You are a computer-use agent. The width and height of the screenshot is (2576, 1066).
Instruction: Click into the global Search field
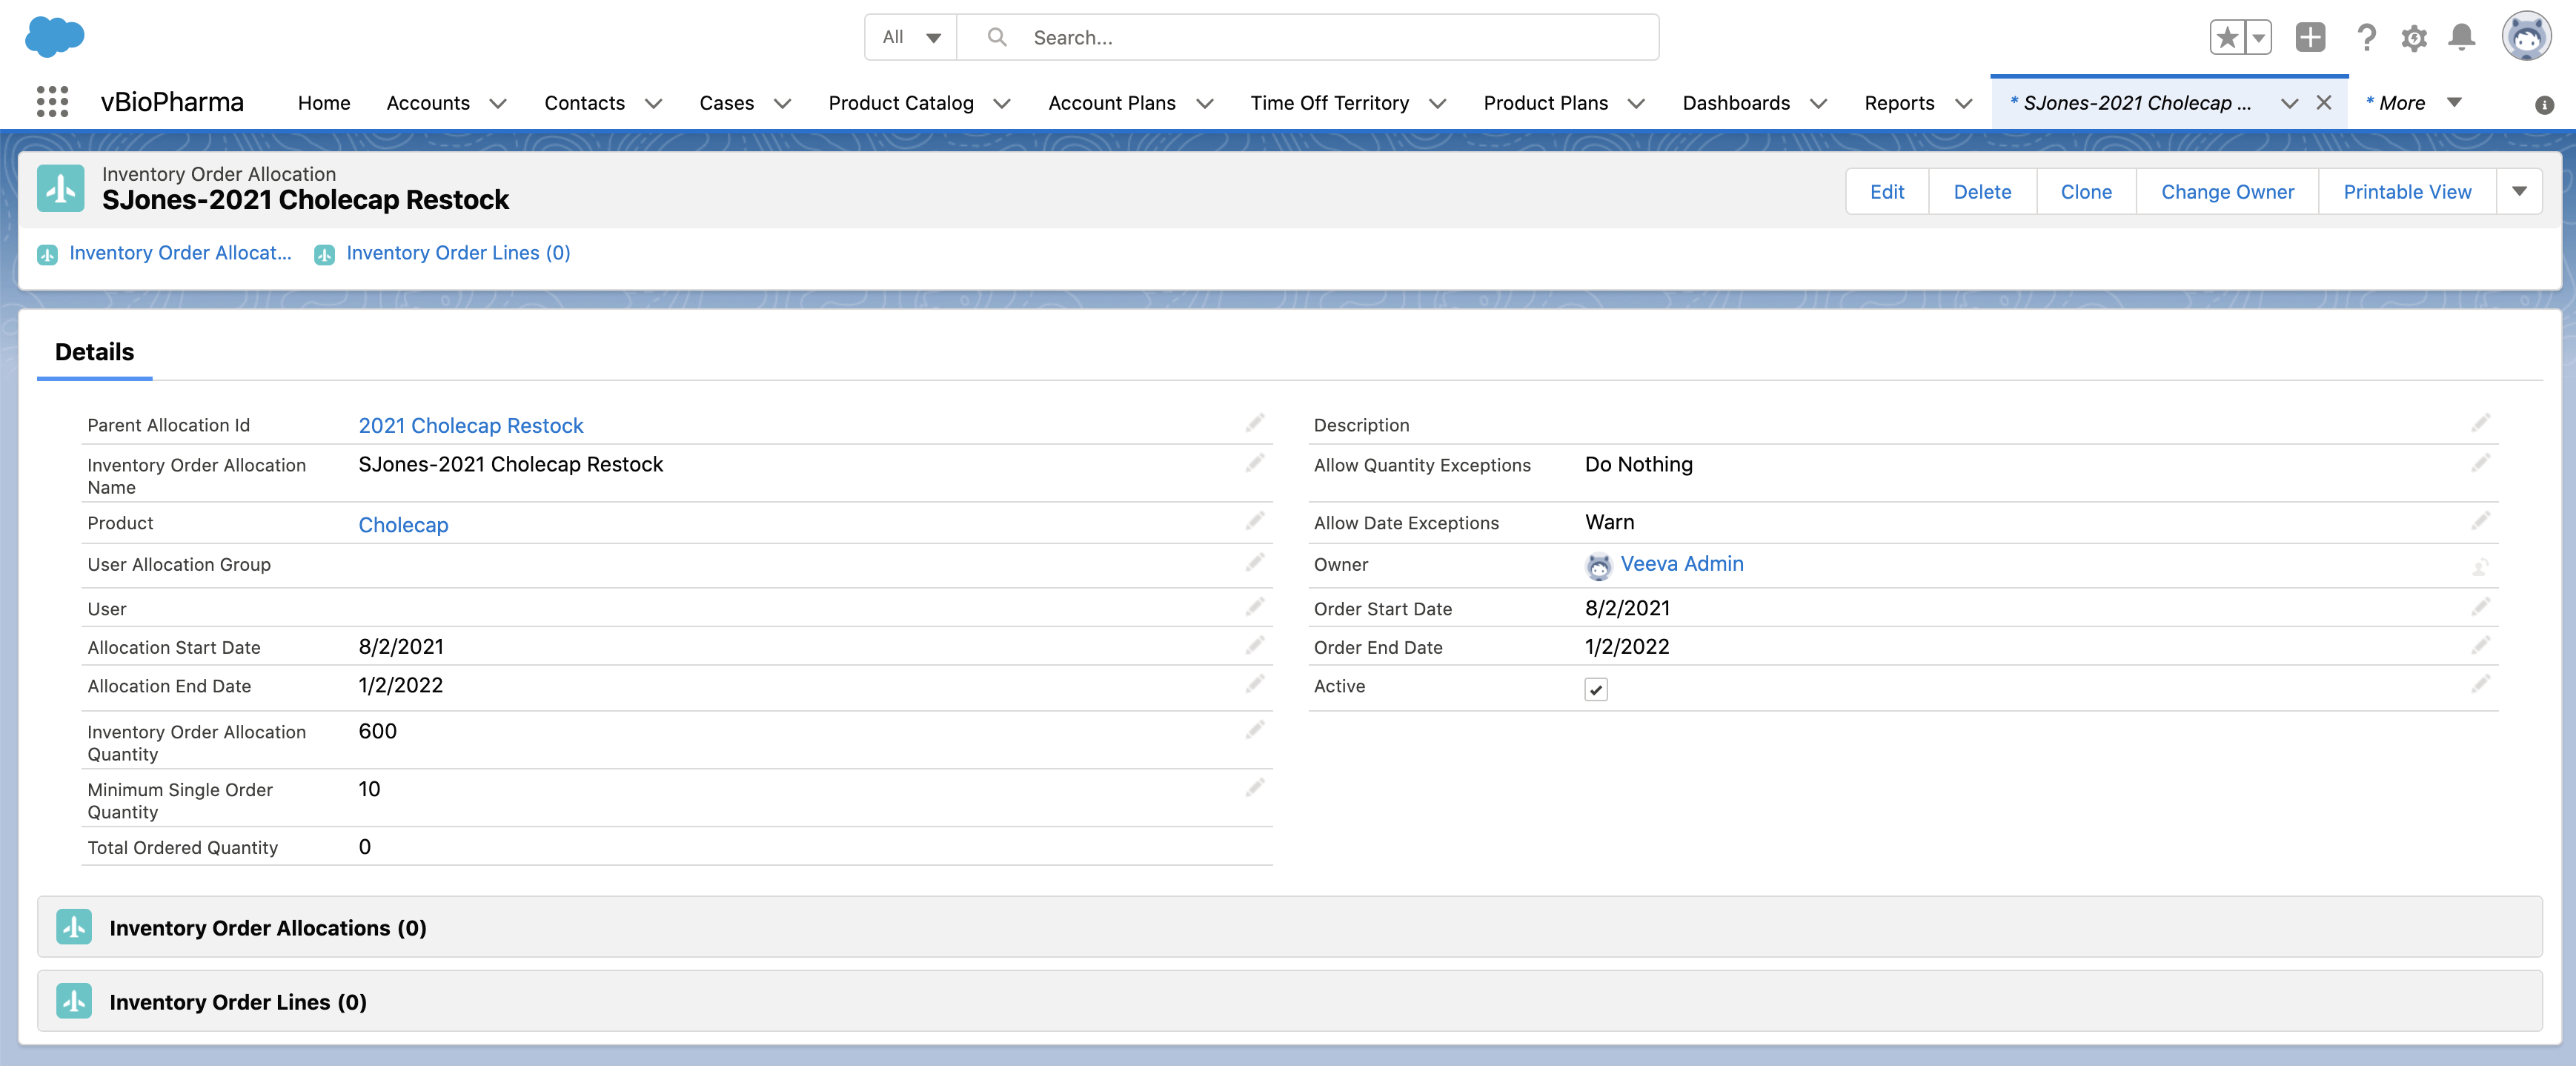[x=1330, y=37]
